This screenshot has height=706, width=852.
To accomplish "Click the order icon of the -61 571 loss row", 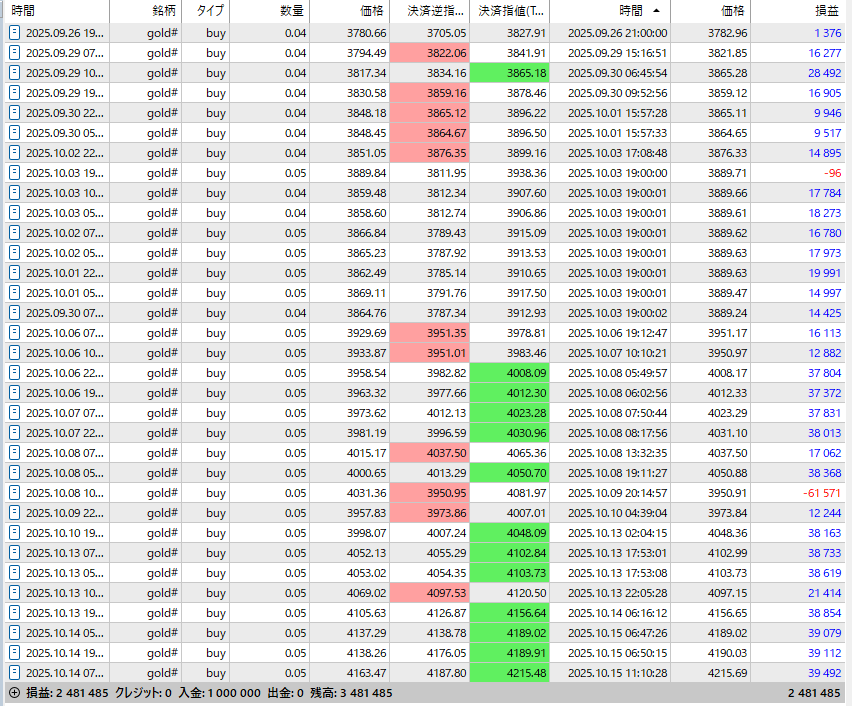I will 15,493.
